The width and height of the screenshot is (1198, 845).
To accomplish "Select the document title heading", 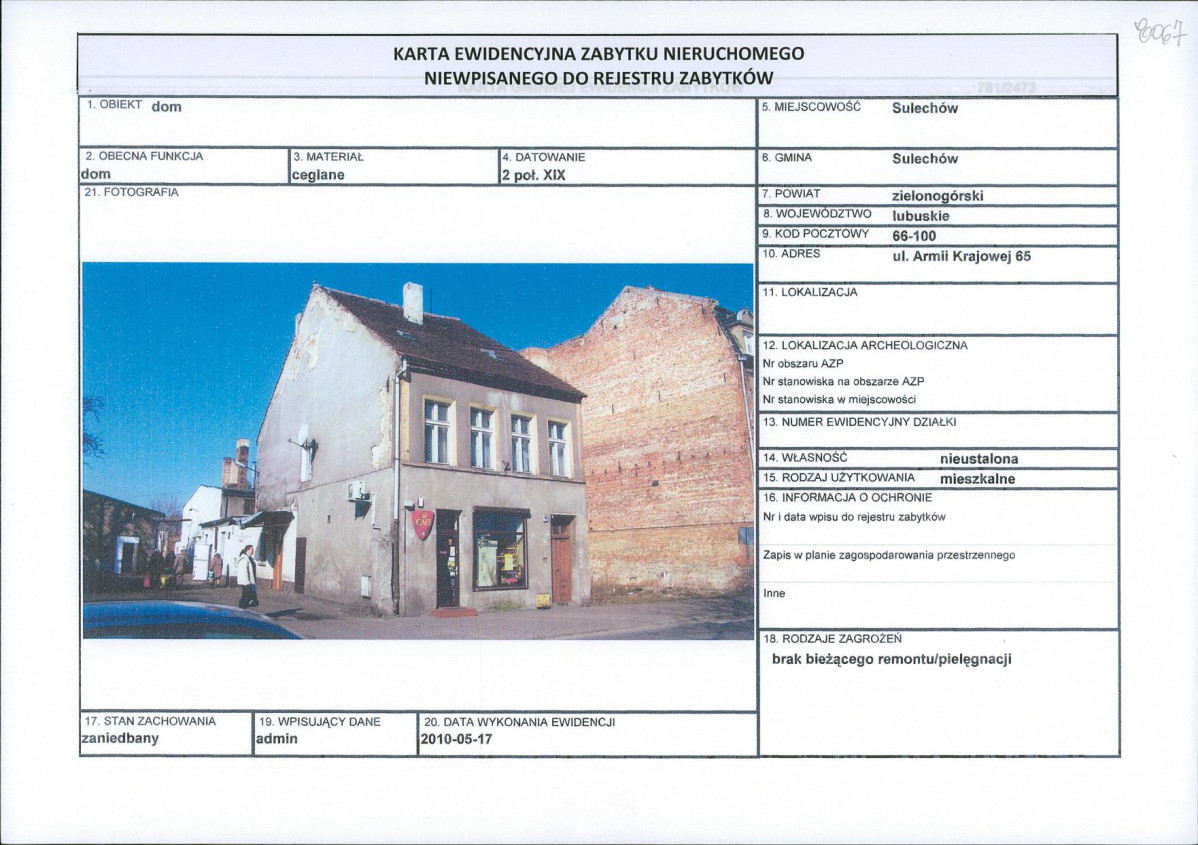I will [x=598, y=66].
